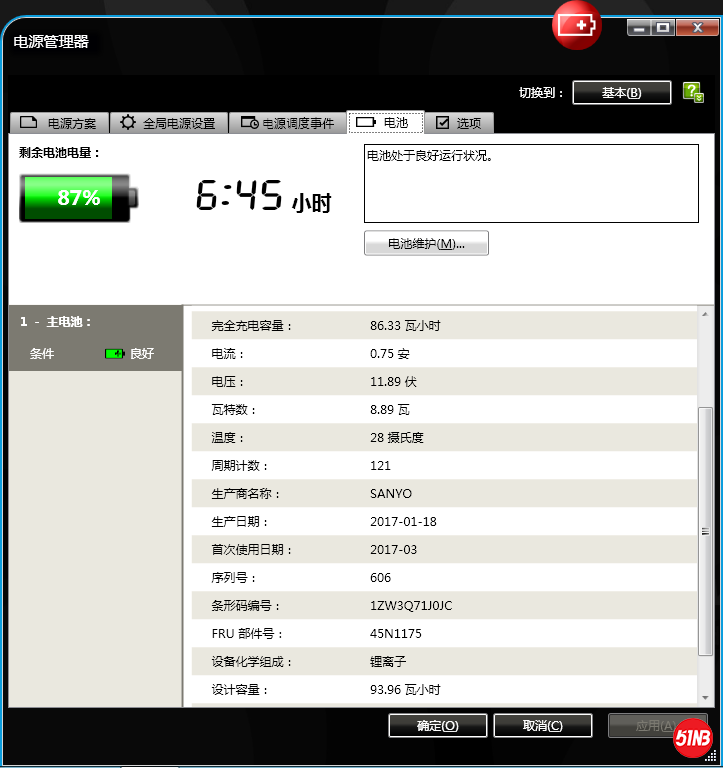Open the 全局电源设置 tab
This screenshot has height=768, width=723.
coord(168,123)
